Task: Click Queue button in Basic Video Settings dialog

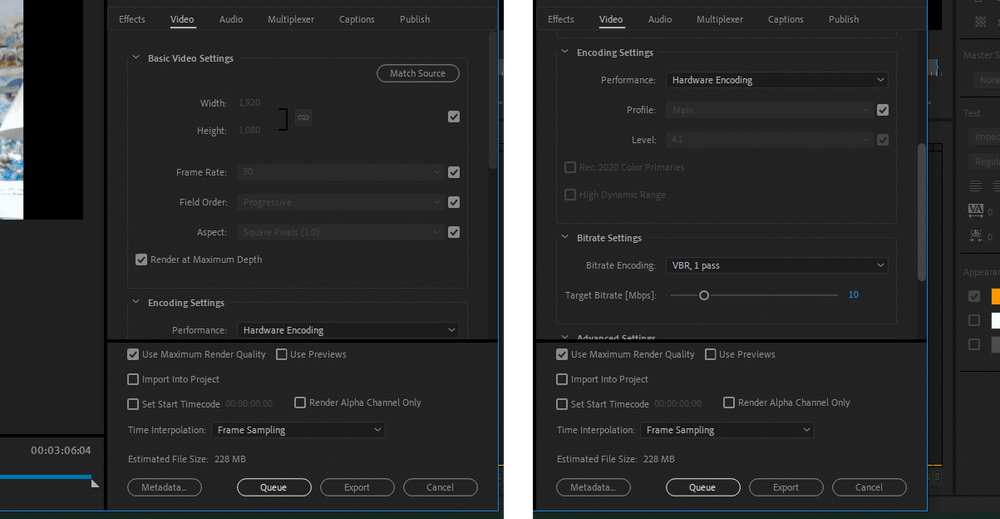Action: point(274,487)
